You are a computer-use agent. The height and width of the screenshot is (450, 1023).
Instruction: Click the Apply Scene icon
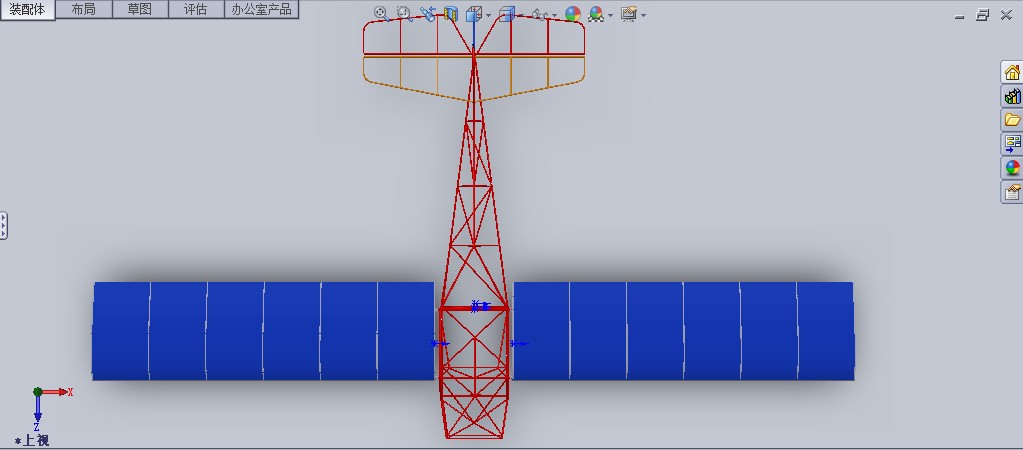click(596, 14)
